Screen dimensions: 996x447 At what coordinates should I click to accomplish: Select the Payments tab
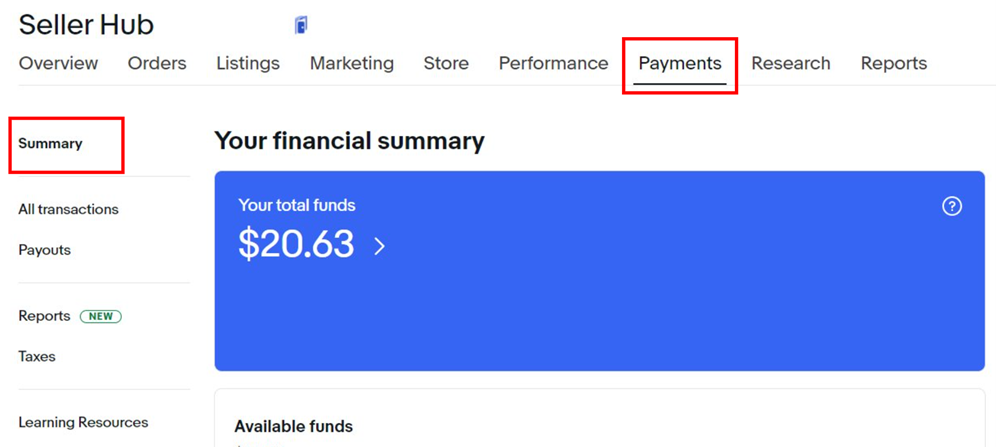tap(680, 63)
